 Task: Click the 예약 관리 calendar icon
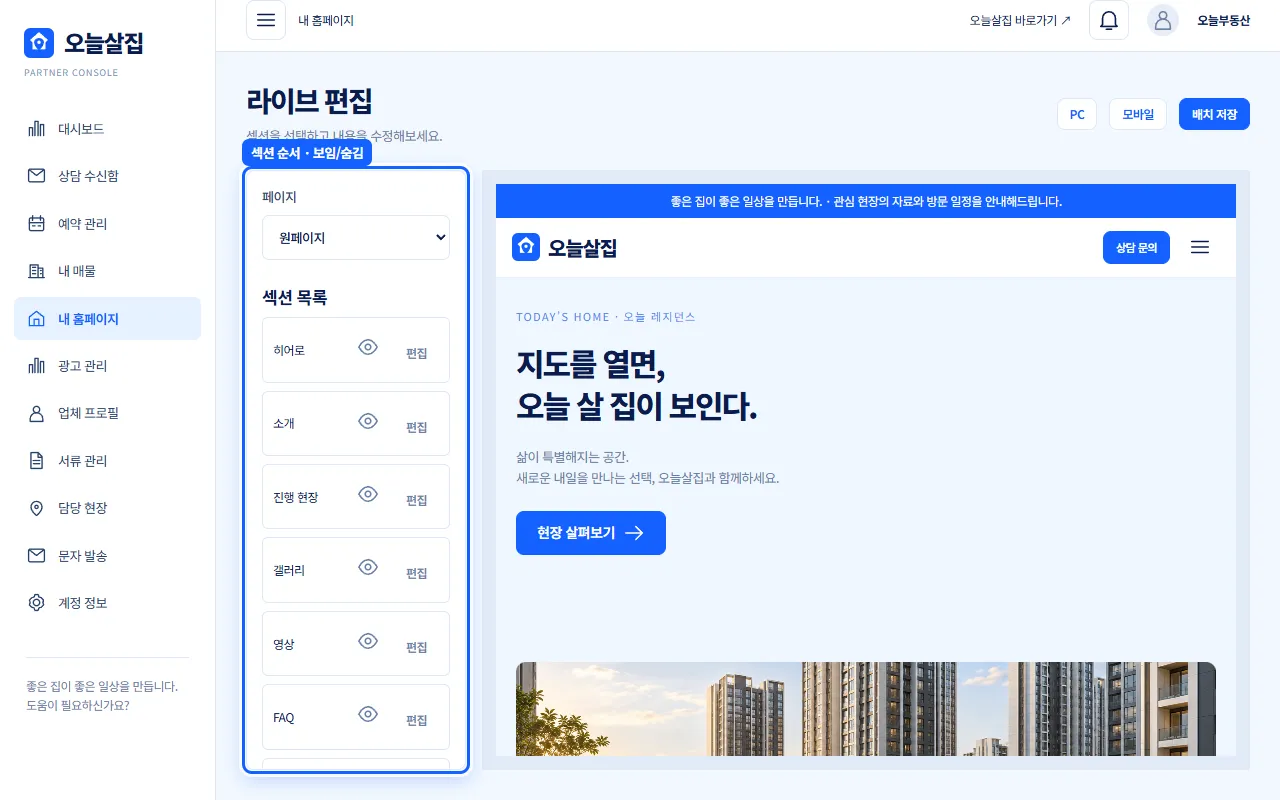[x=37, y=224]
